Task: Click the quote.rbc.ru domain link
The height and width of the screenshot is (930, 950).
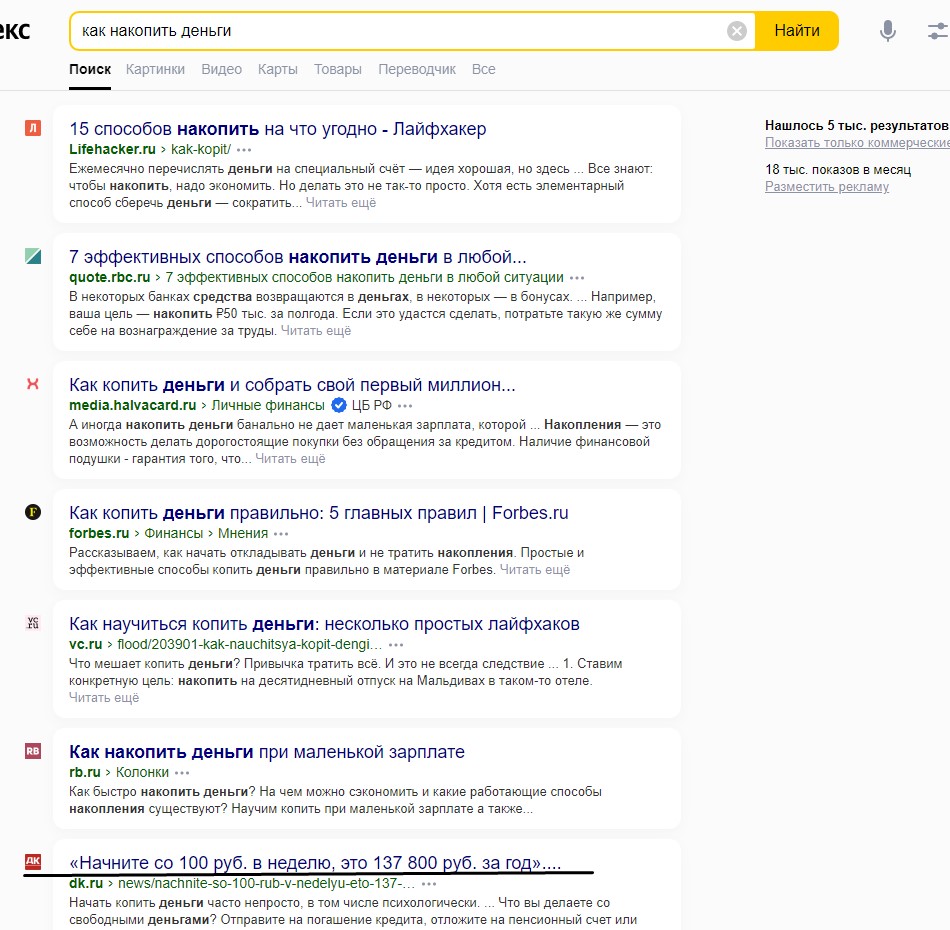Action: point(110,277)
